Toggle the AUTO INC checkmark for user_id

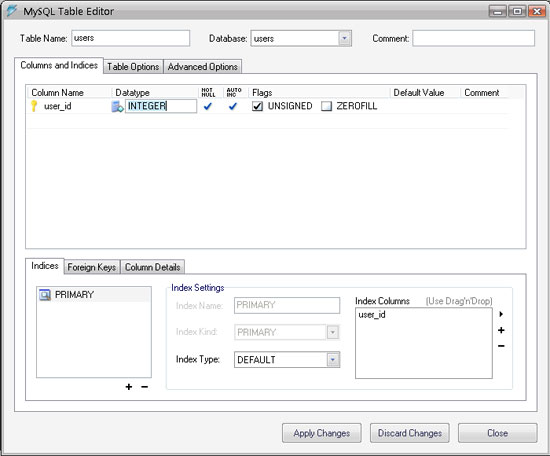(233, 106)
